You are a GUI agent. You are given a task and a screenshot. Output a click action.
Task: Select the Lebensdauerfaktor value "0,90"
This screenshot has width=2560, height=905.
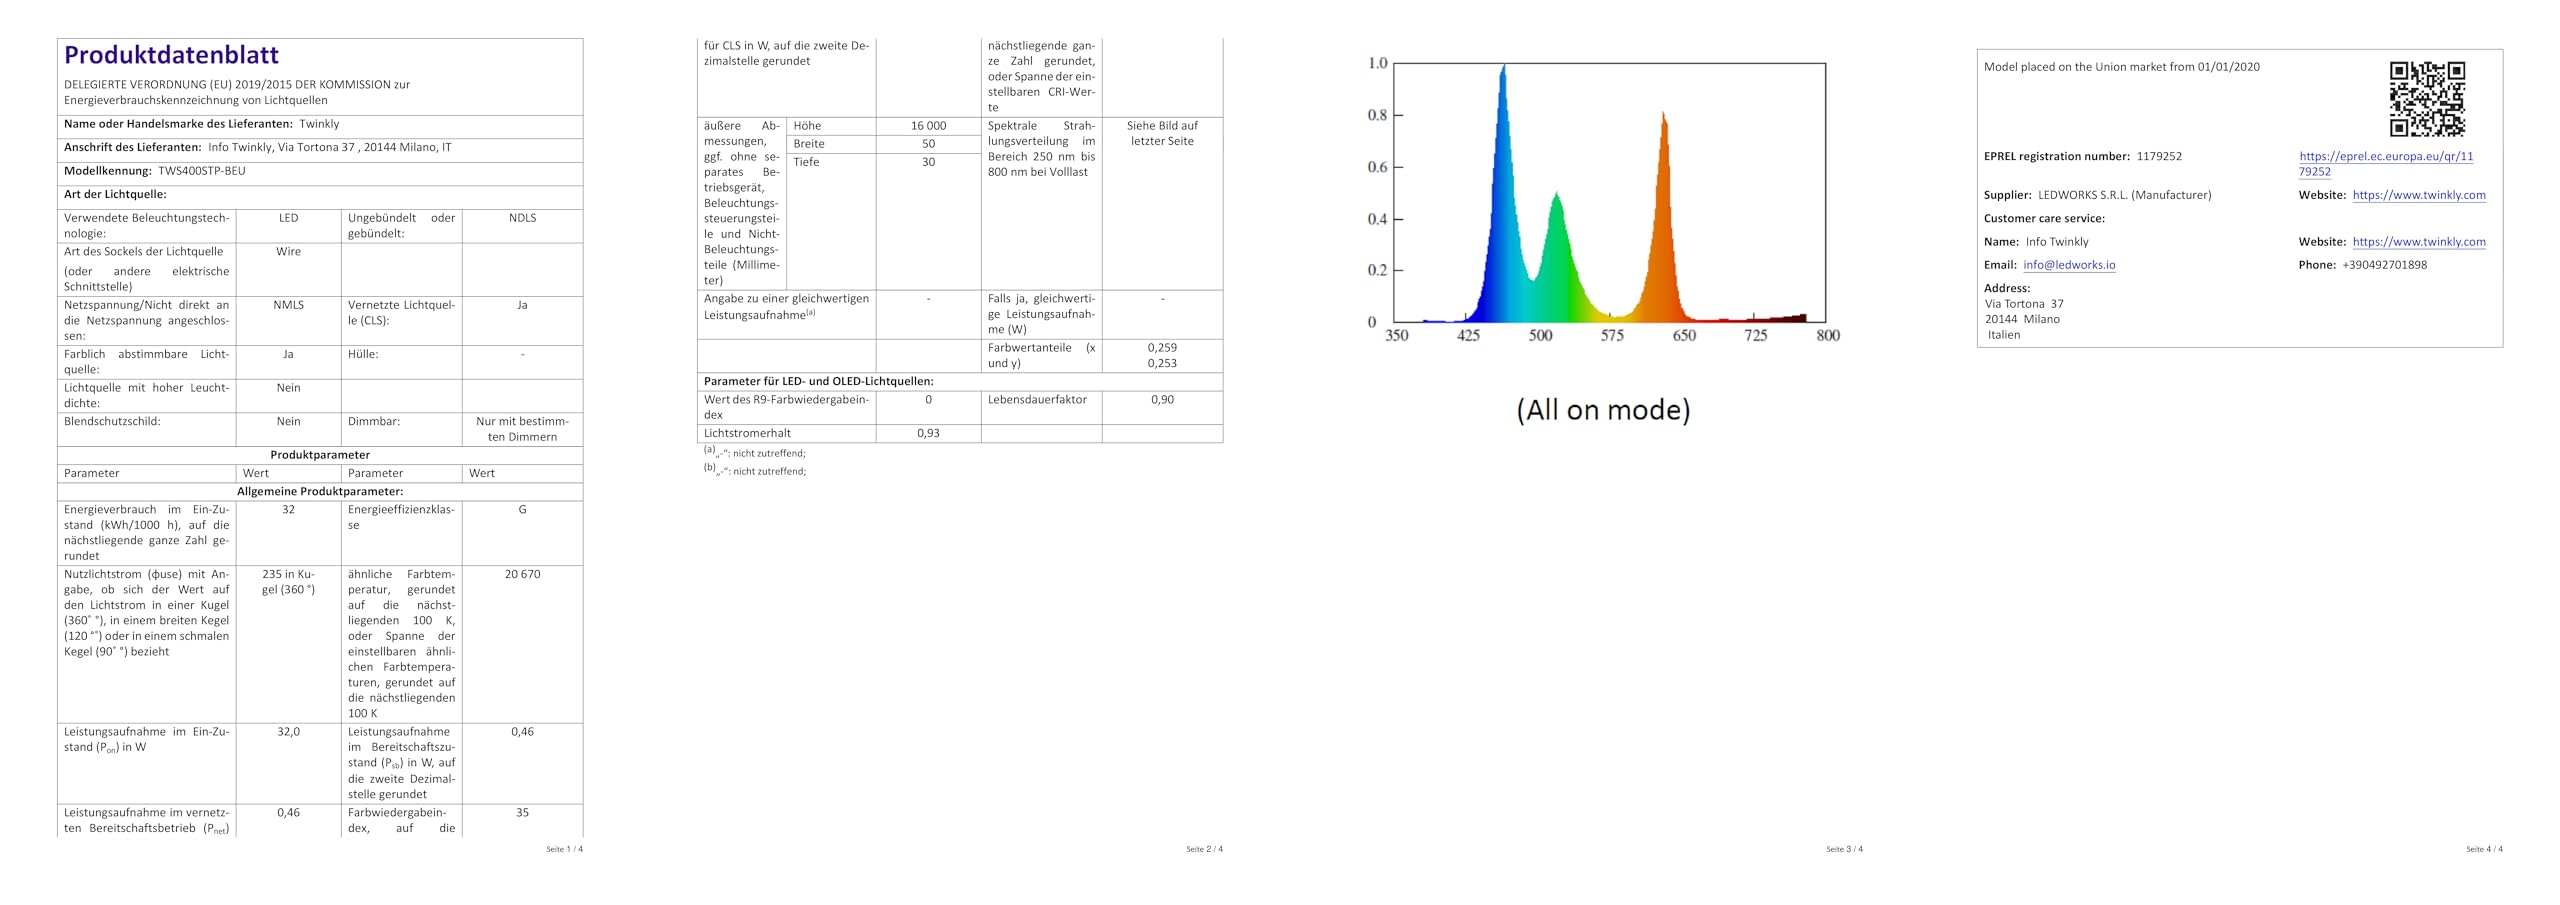point(1162,400)
